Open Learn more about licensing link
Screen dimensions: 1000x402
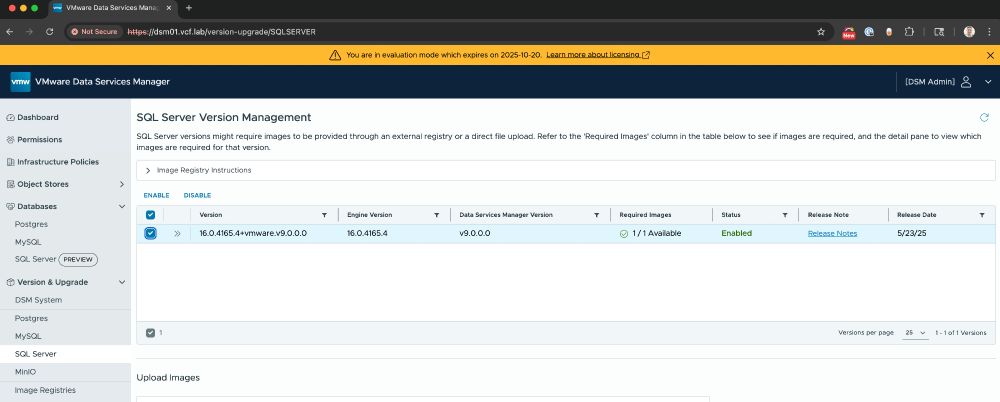pyautogui.click(x=598, y=55)
